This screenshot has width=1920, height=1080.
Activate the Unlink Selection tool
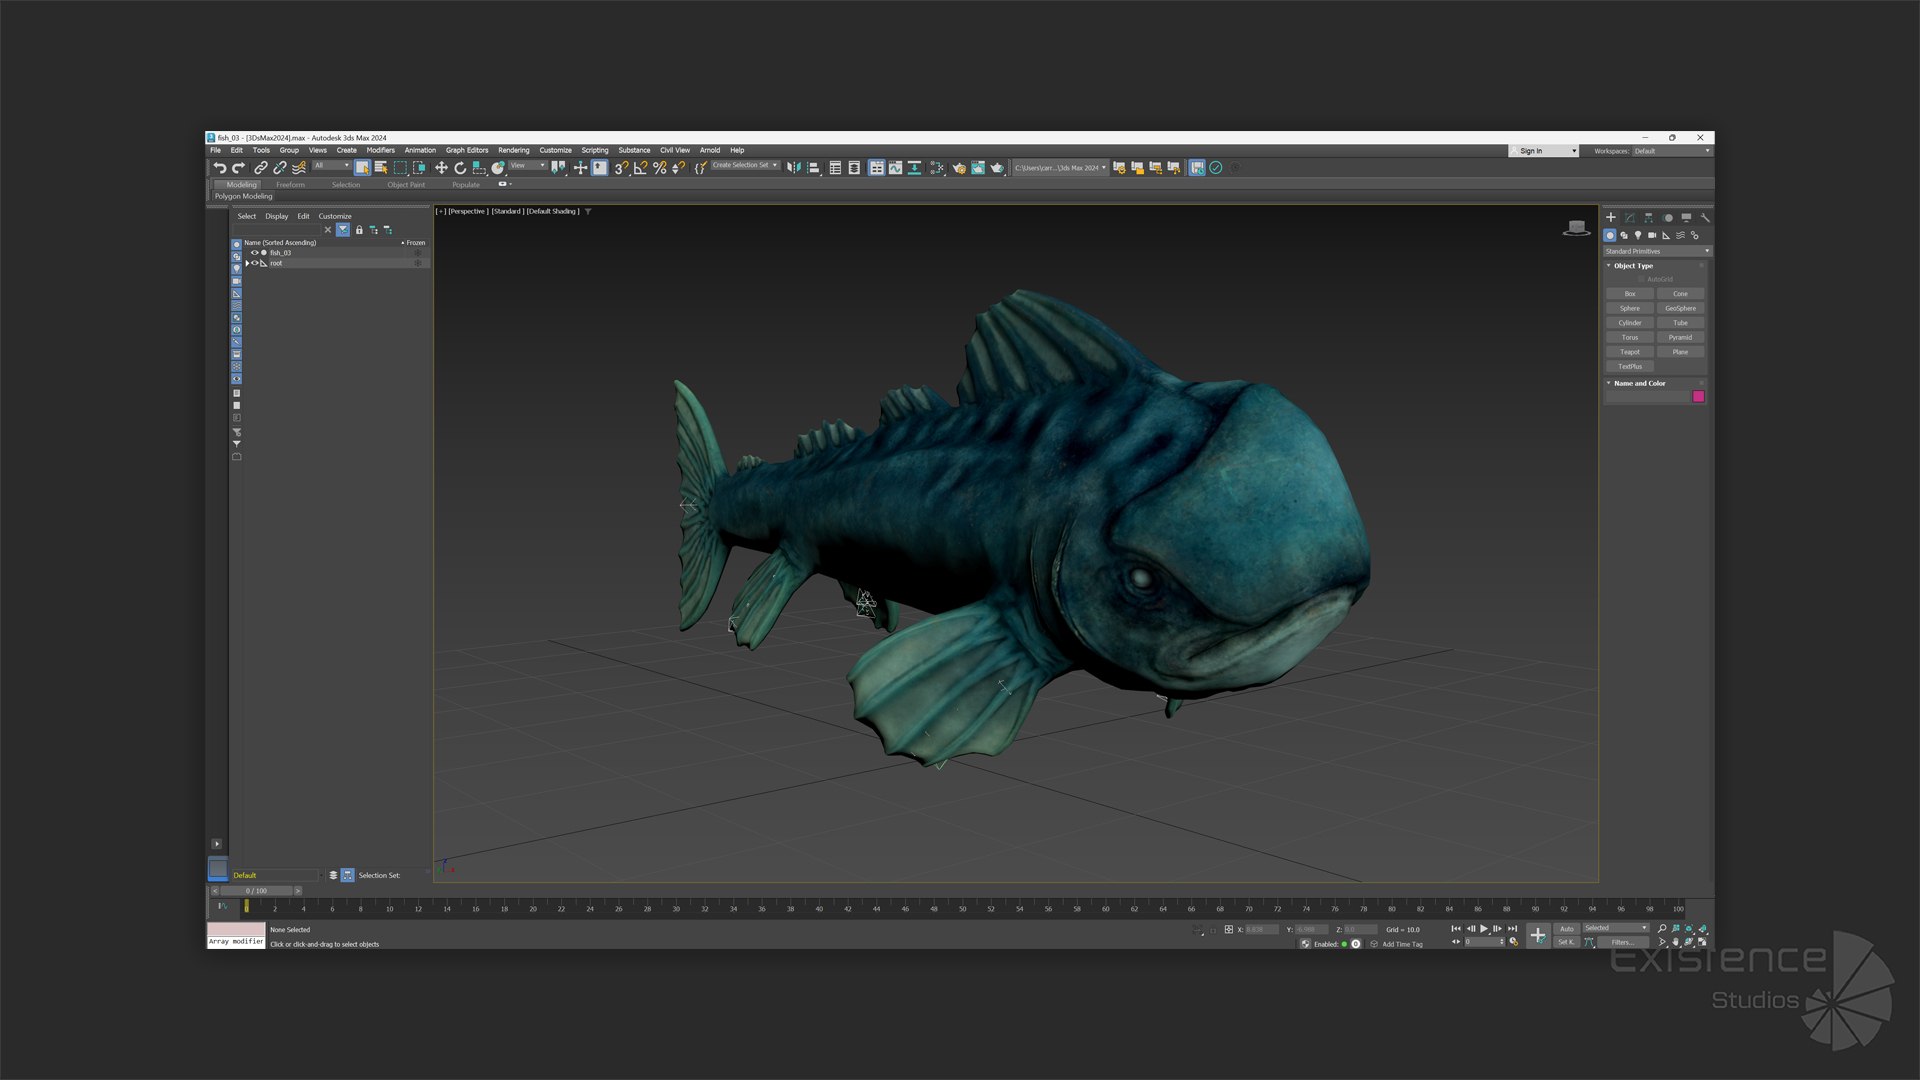(280, 168)
